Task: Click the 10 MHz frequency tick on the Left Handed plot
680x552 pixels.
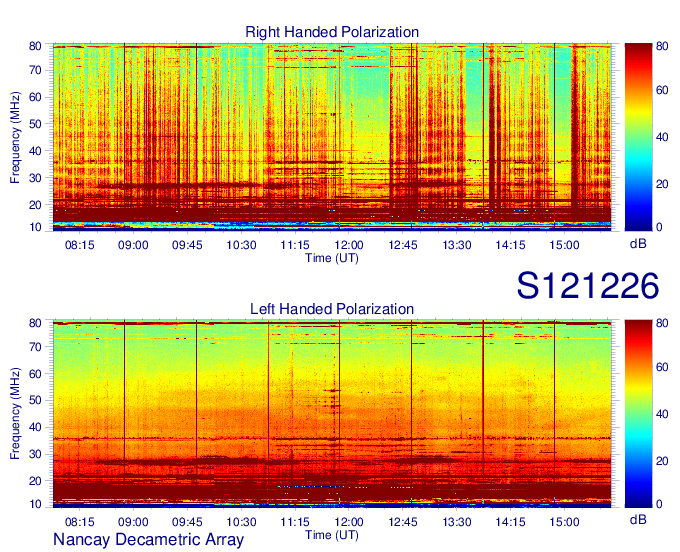Action: click(x=35, y=504)
